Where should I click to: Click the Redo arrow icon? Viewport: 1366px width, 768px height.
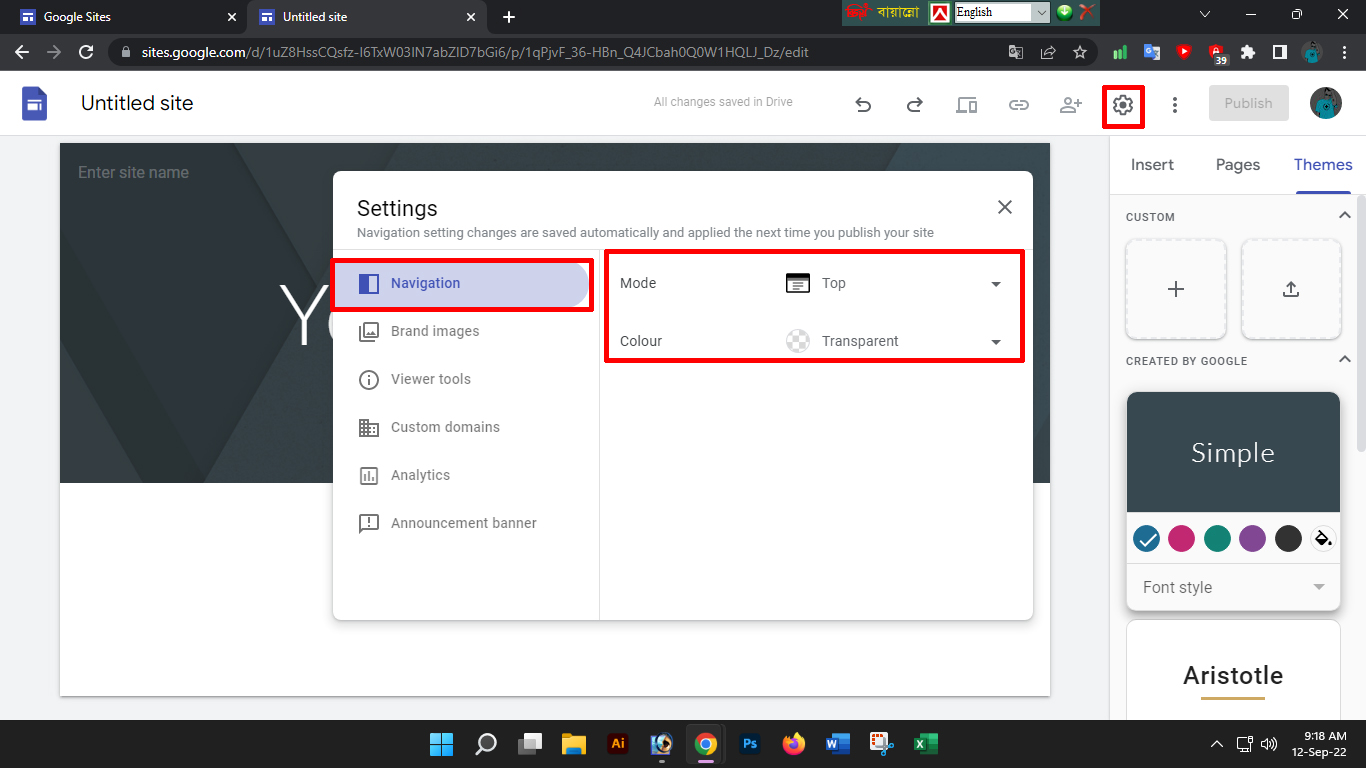914,104
